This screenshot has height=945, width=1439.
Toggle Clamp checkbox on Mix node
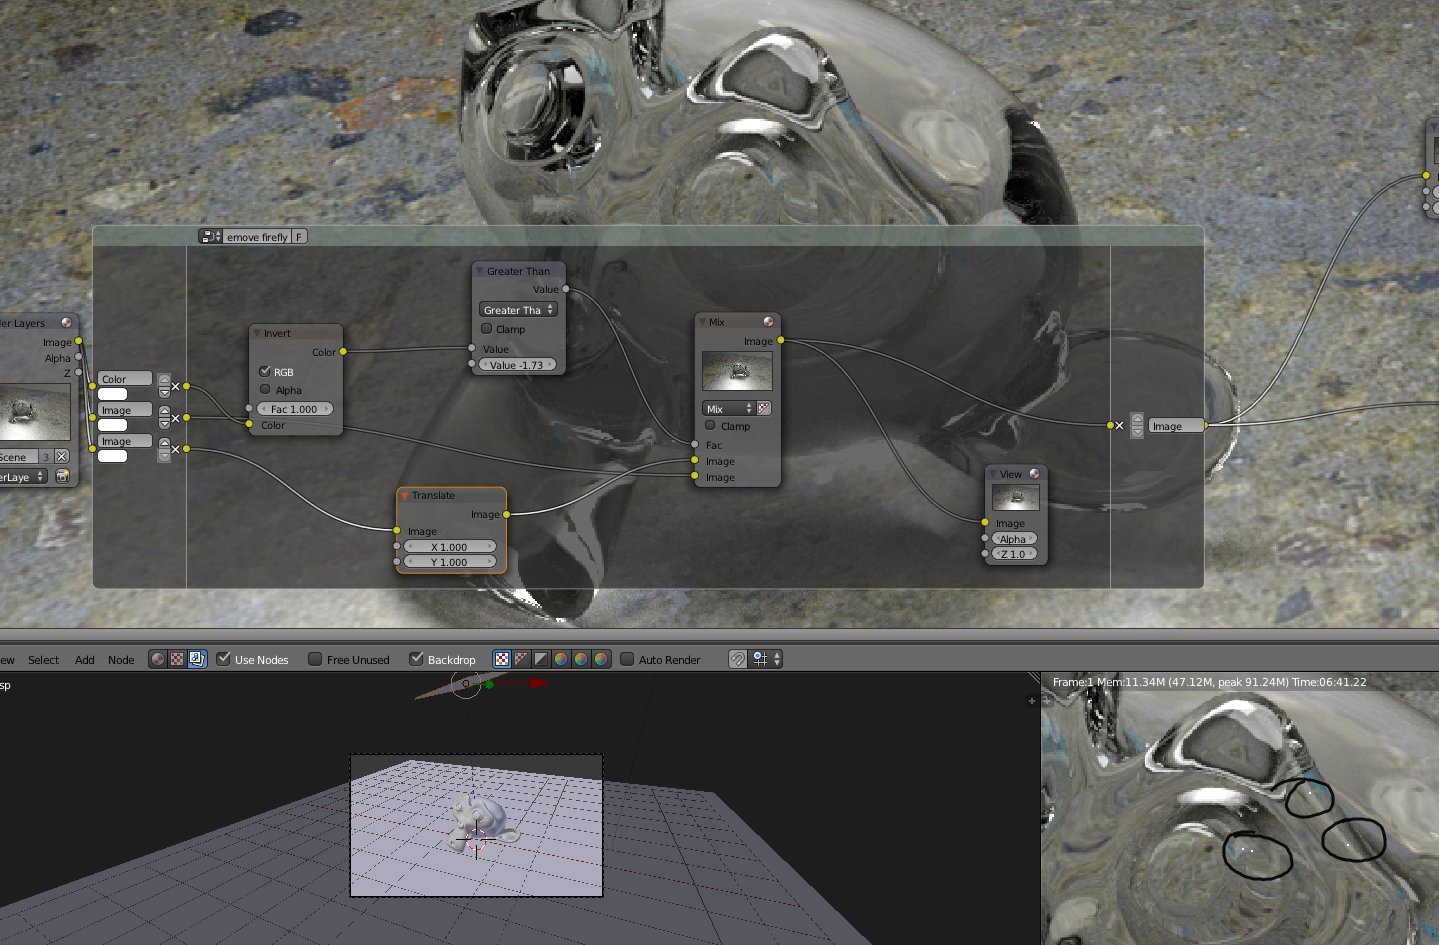click(710, 425)
